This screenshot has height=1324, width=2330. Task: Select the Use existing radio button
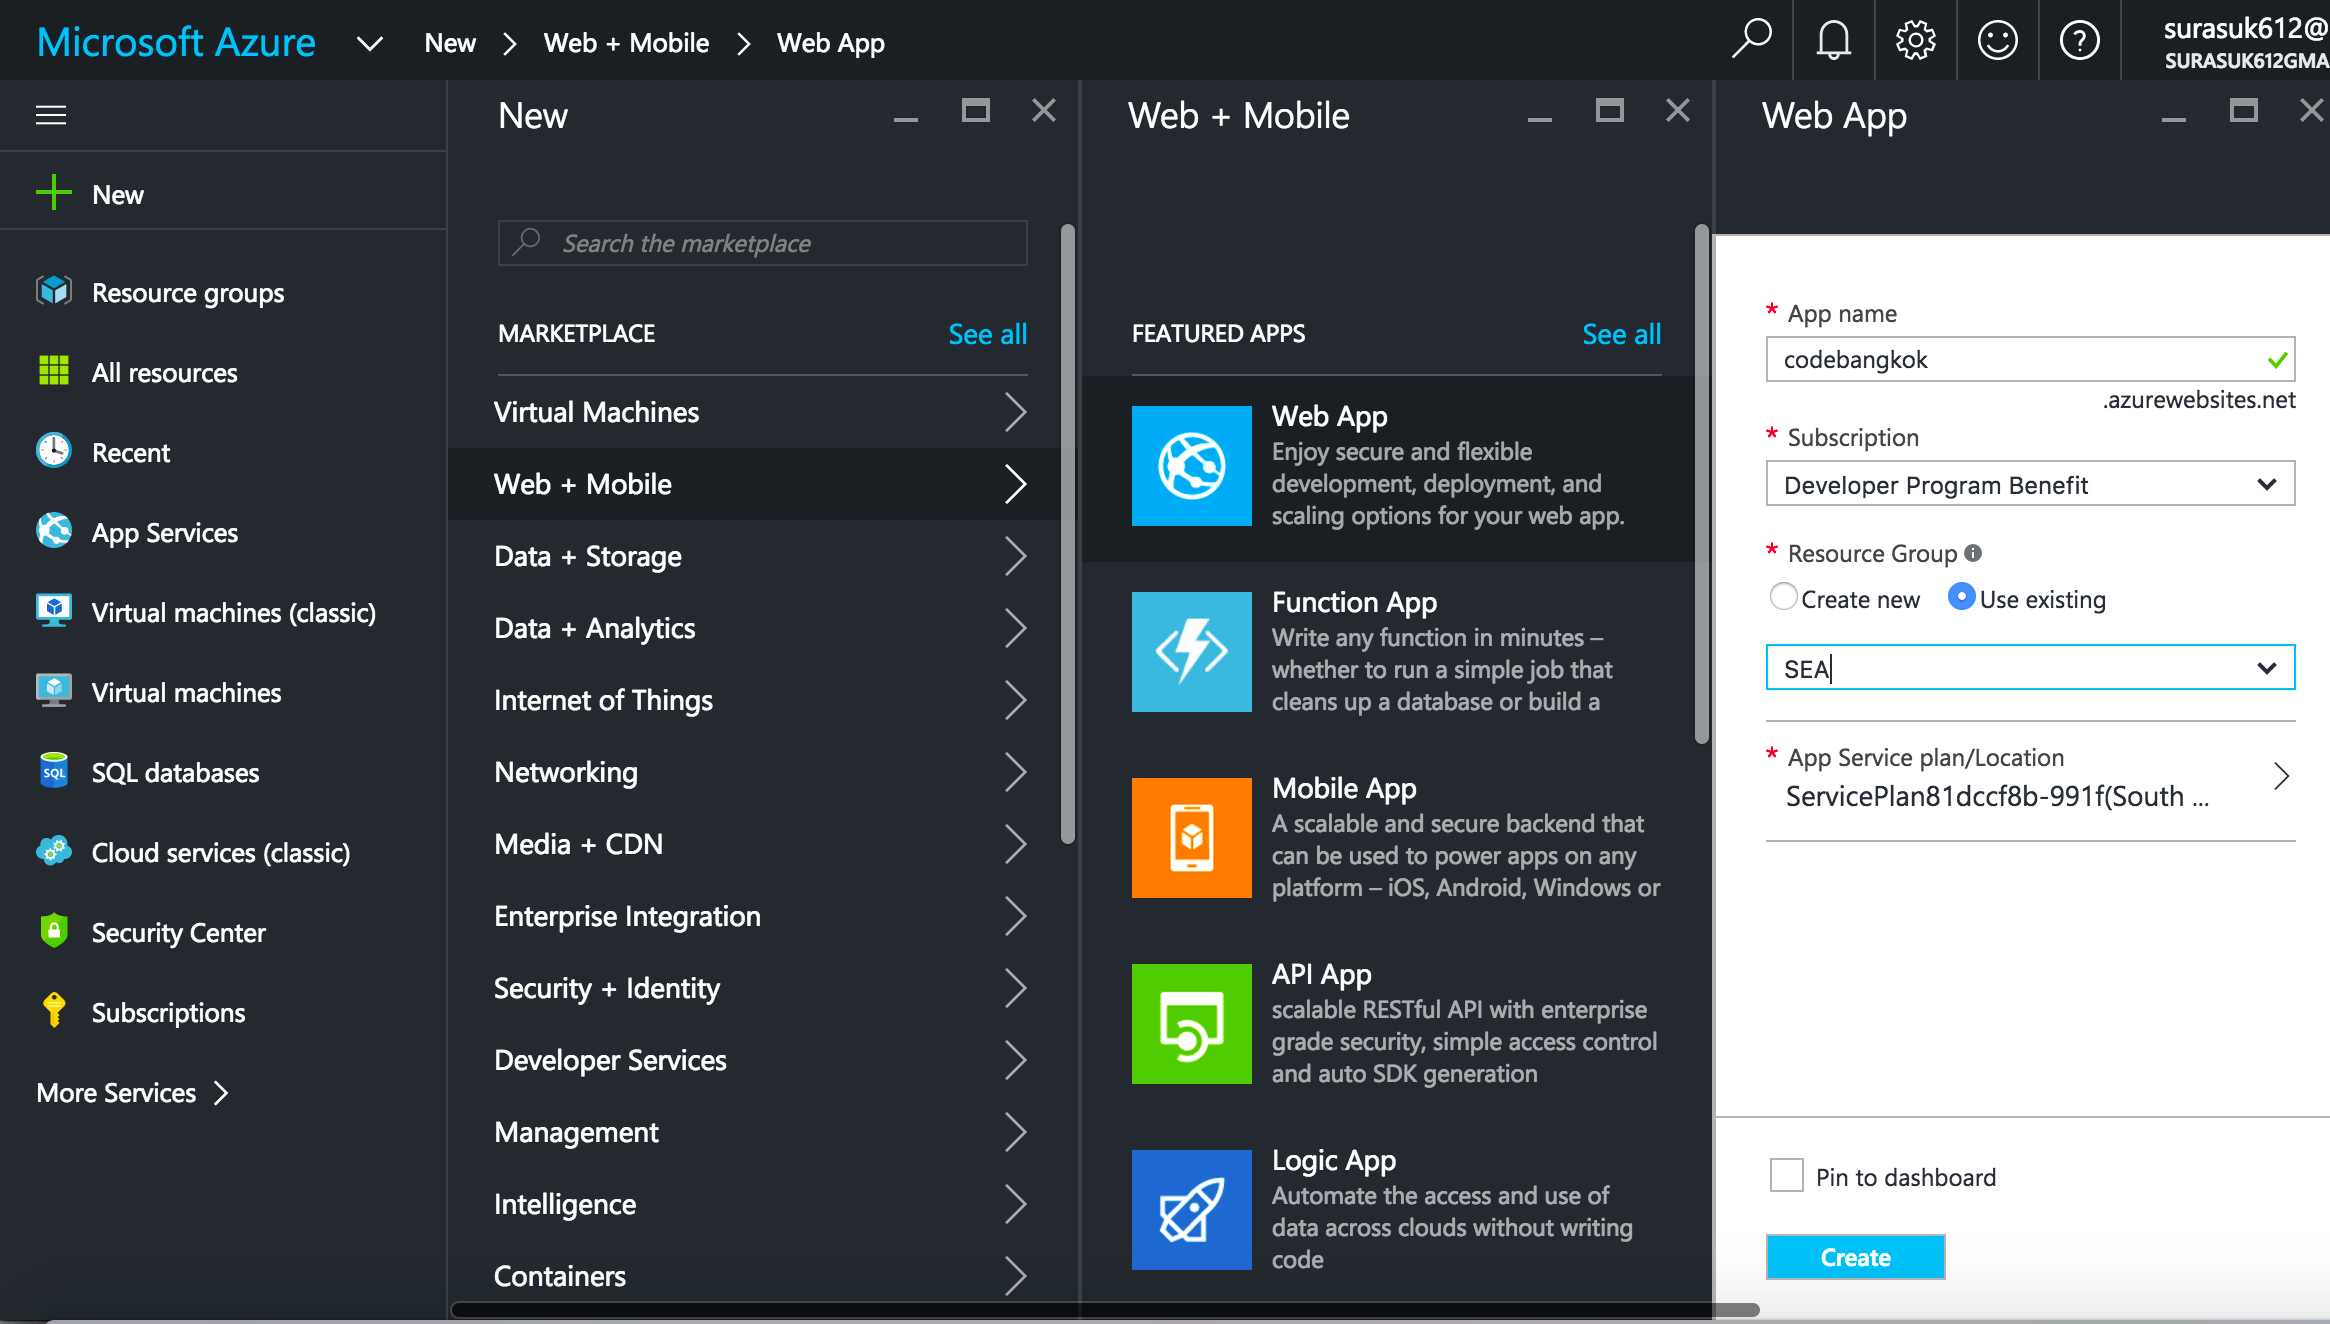[1961, 597]
